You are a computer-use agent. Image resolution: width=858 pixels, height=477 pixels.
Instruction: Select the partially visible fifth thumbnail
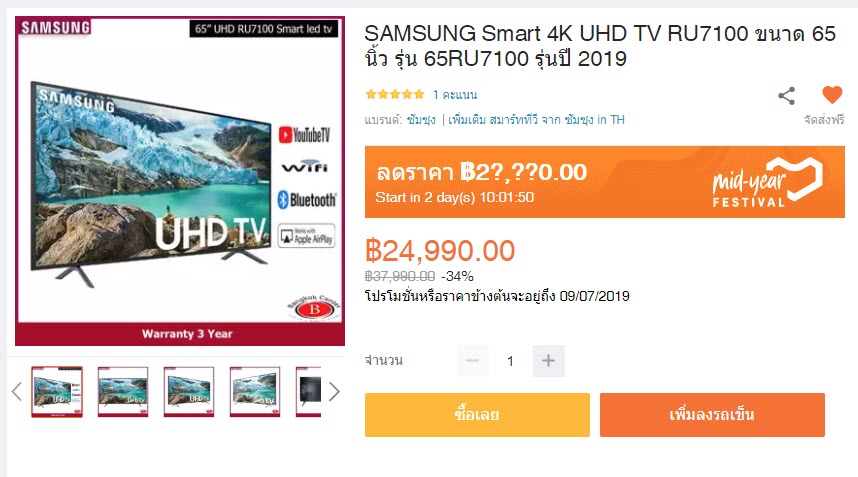309,392
